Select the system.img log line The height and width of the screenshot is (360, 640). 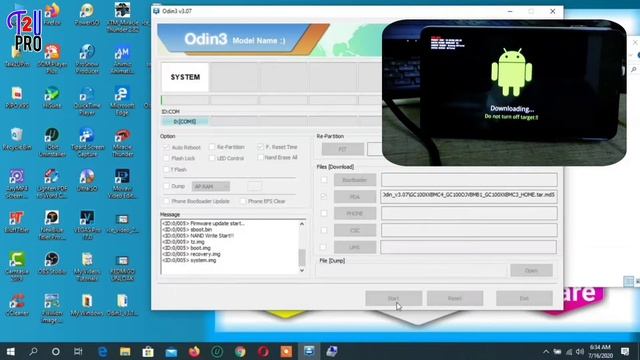tap(189, 260)
